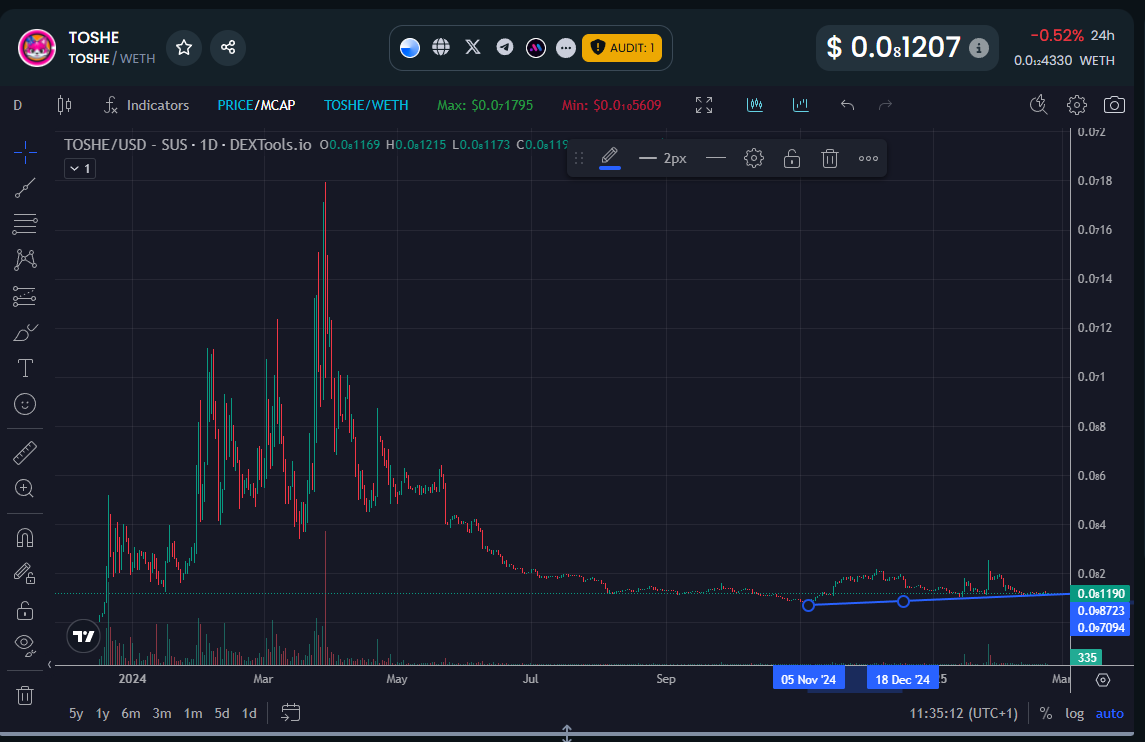Activate the zoom in tool
The height and width of the screenshot is (742, 1145).
pyautogui.click(x=25, y=489)
